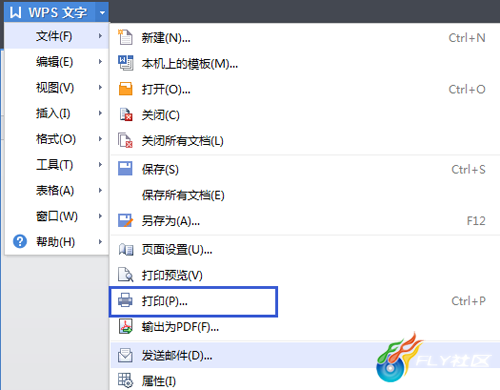This screenshot has width=500, height=390.
Task: Expand the 插入(I) submenu arrow
Action: 100,113
